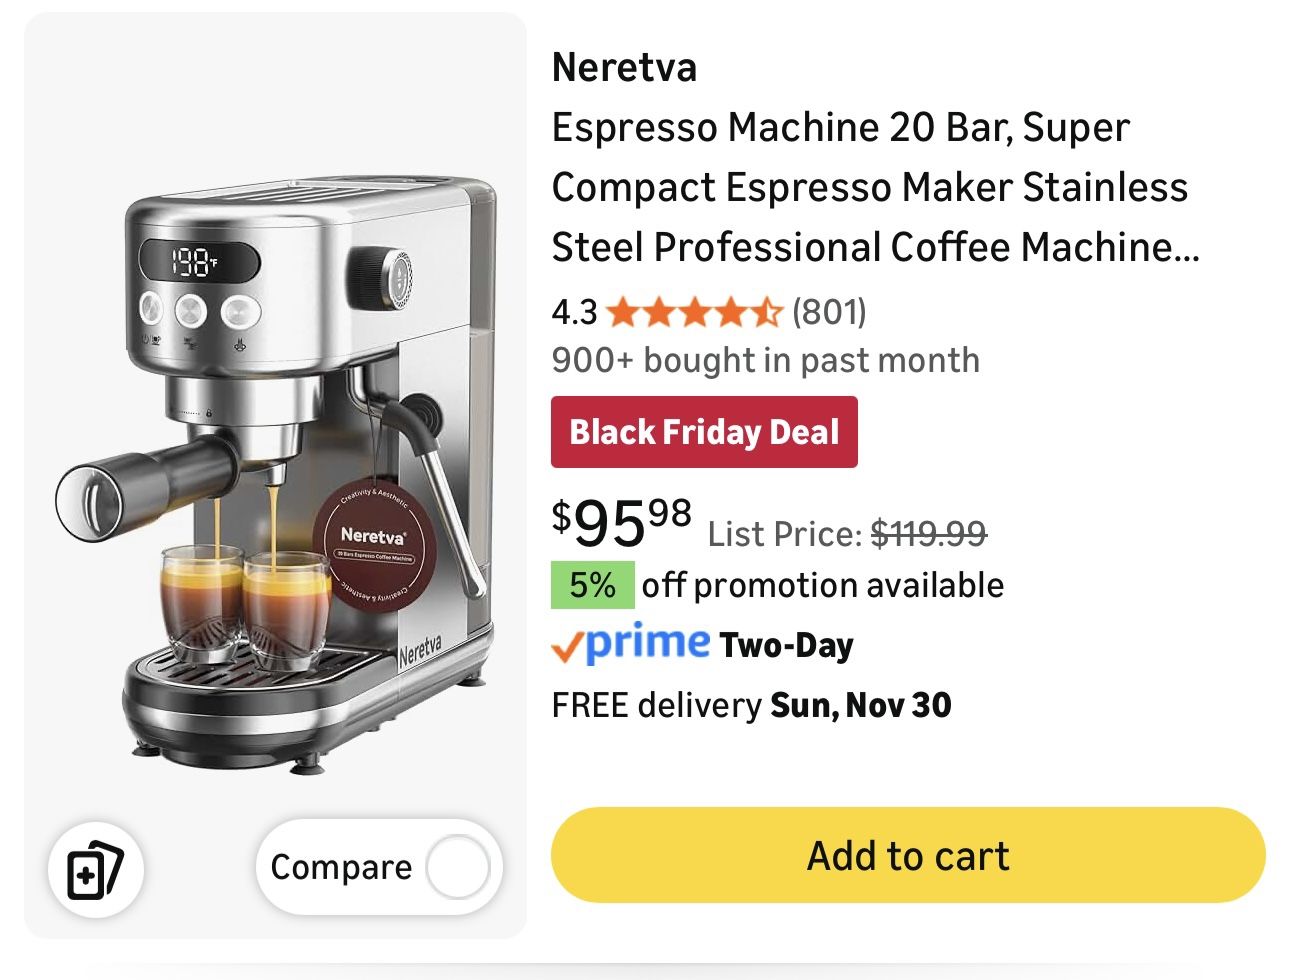Screen dimensions: 1290x980
Task: Click the add-to-list stacked cards icon
Action: 95,869
